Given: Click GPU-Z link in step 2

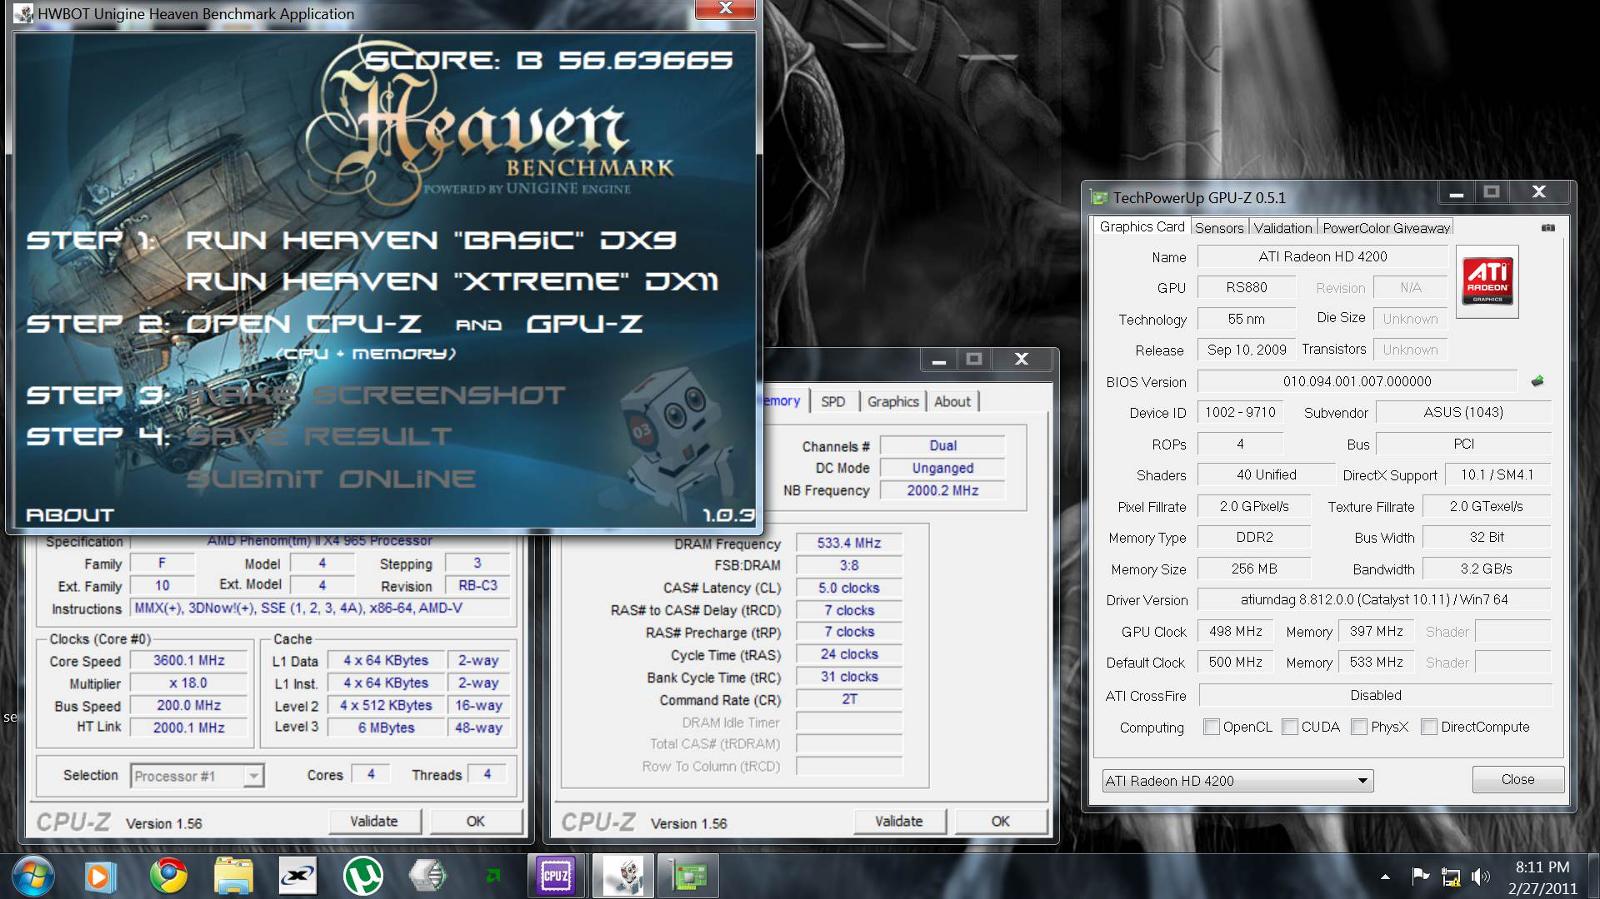Looking at the screenshot, I should point(584,323).
